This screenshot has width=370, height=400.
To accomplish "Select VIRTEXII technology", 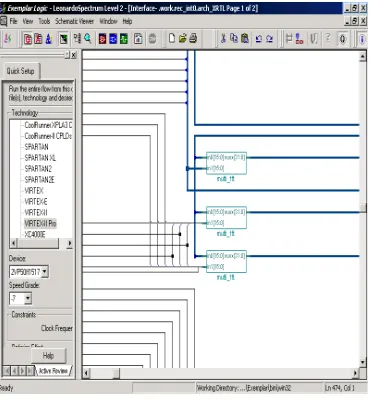I will pos(36,213).
